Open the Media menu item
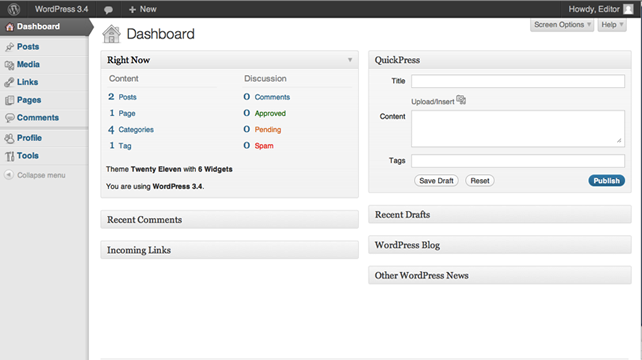This screenshot has width=642, height=360. click(x=44, y=64)
